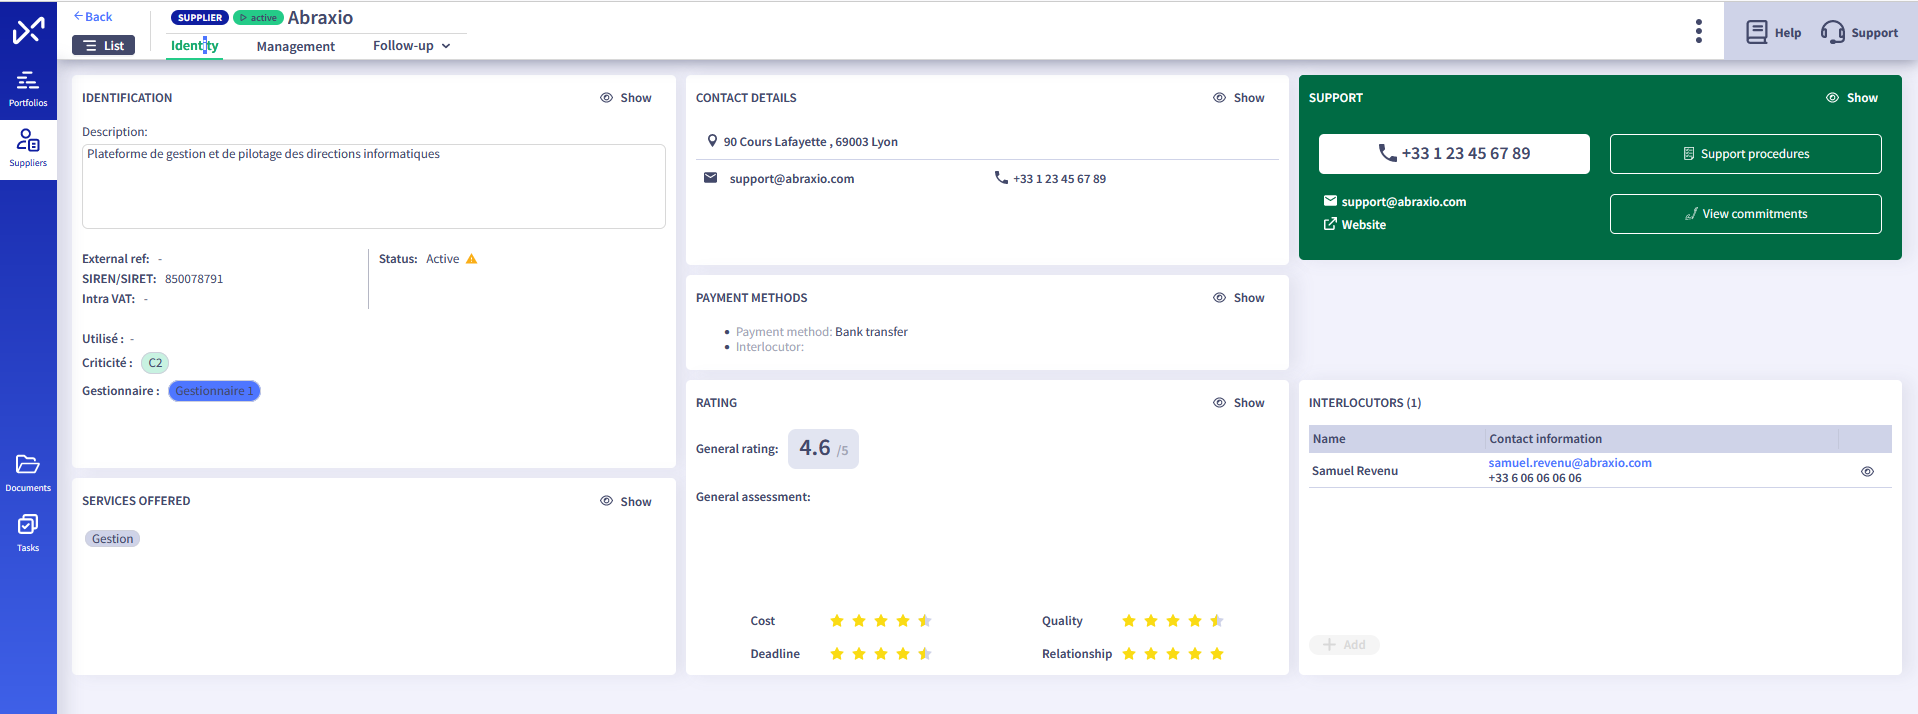Switch to the Identity tab
1918x714 pixels.
pyautogui.click(x=194, y=46)
